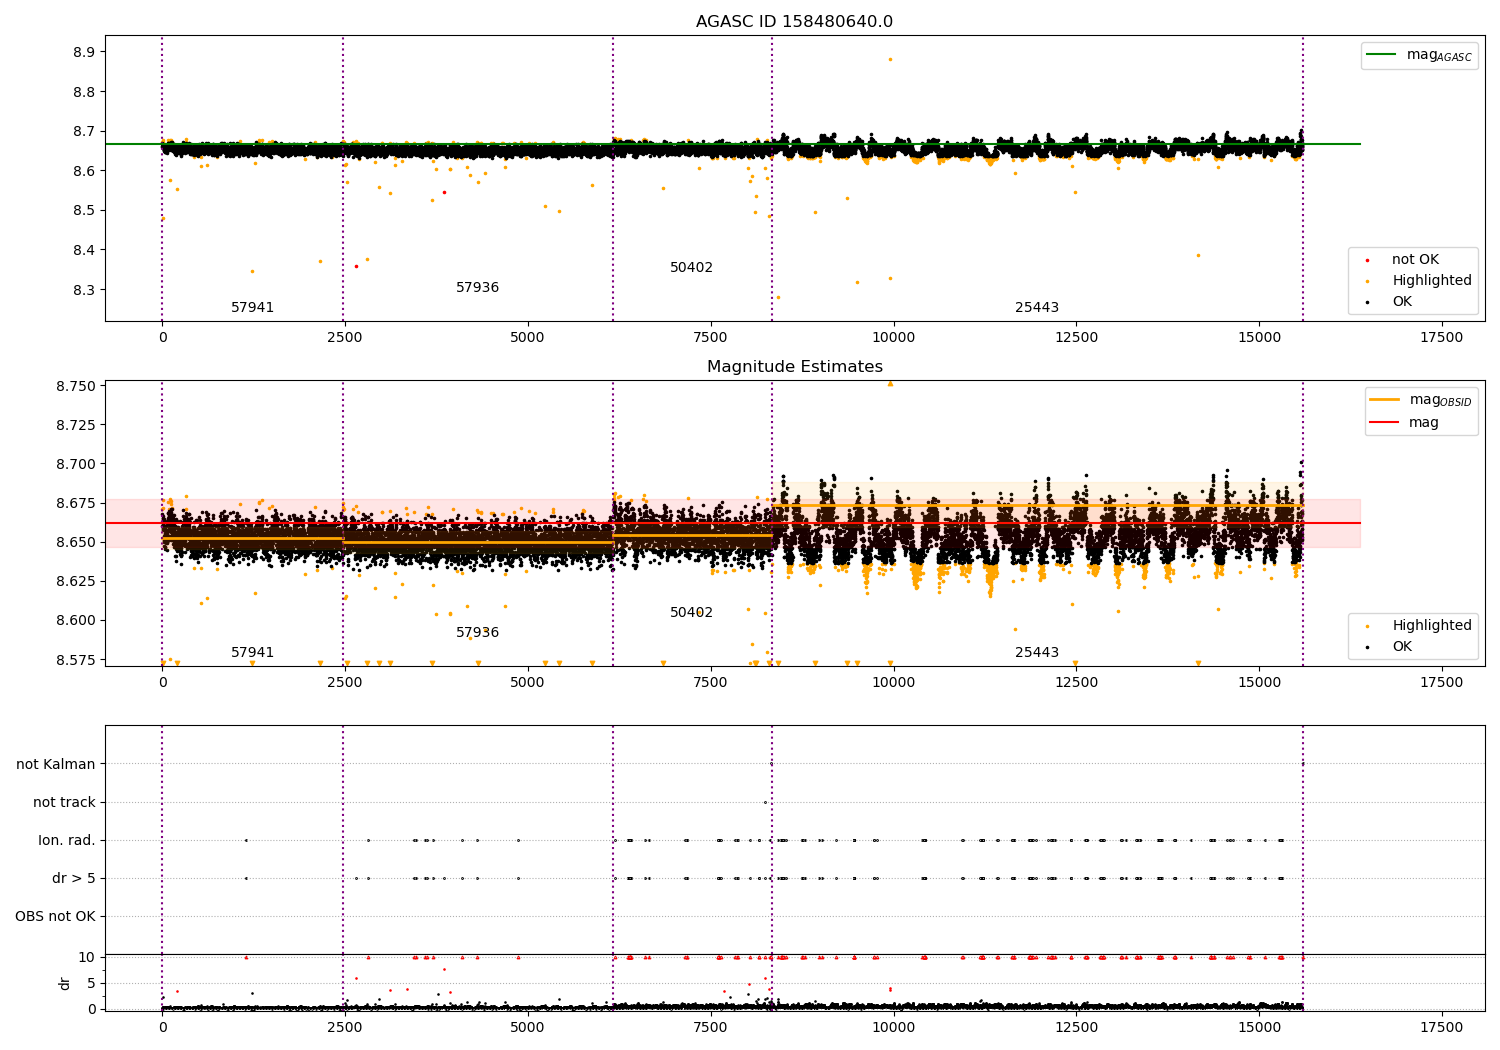Click OBSID label 57936 in Magnitude Estimates plot
This screenshot has height=1050, width=1500.
tap(477, 633)
